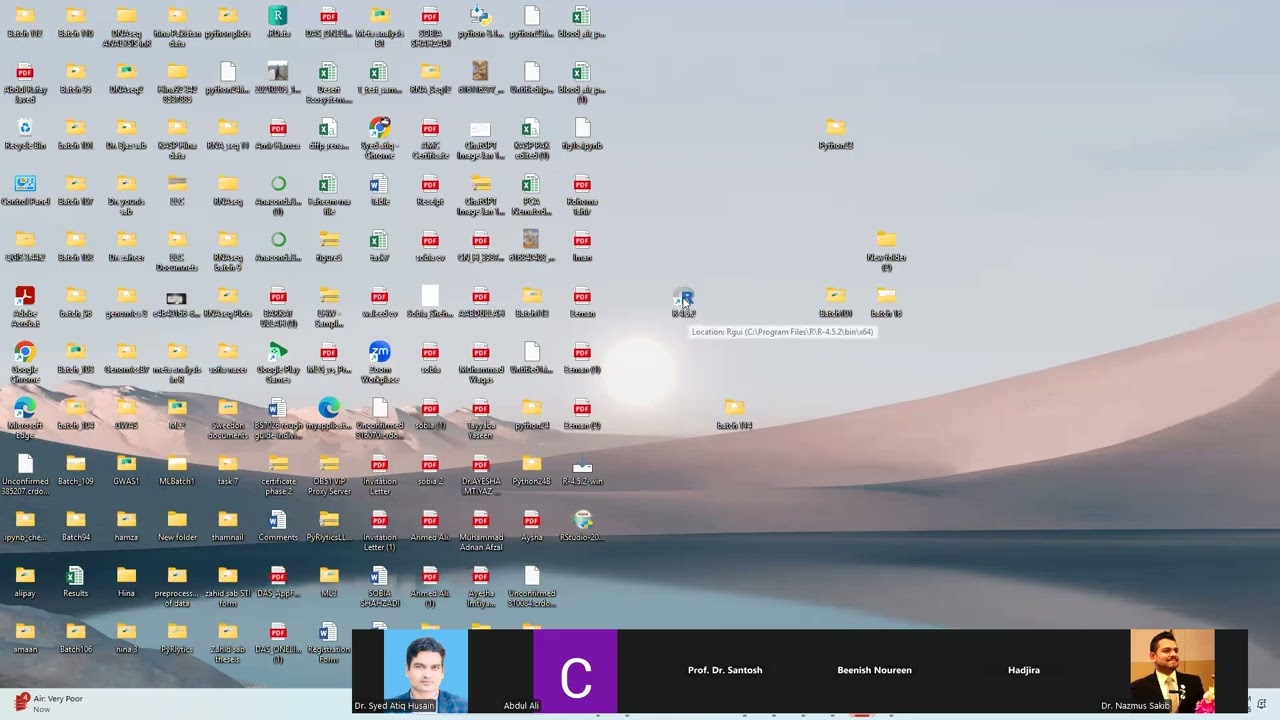Open the Control Panel shortcut
This screenshot has height=720, width=1280.
click(x=25, y=190)
